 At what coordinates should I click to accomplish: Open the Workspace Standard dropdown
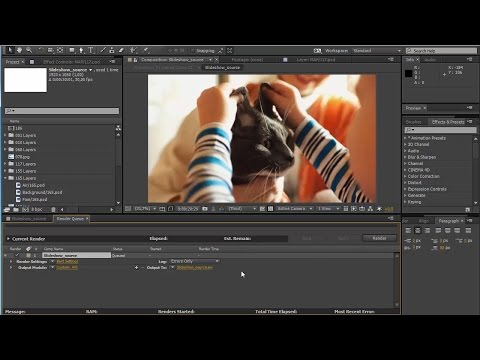pos(377,51)
